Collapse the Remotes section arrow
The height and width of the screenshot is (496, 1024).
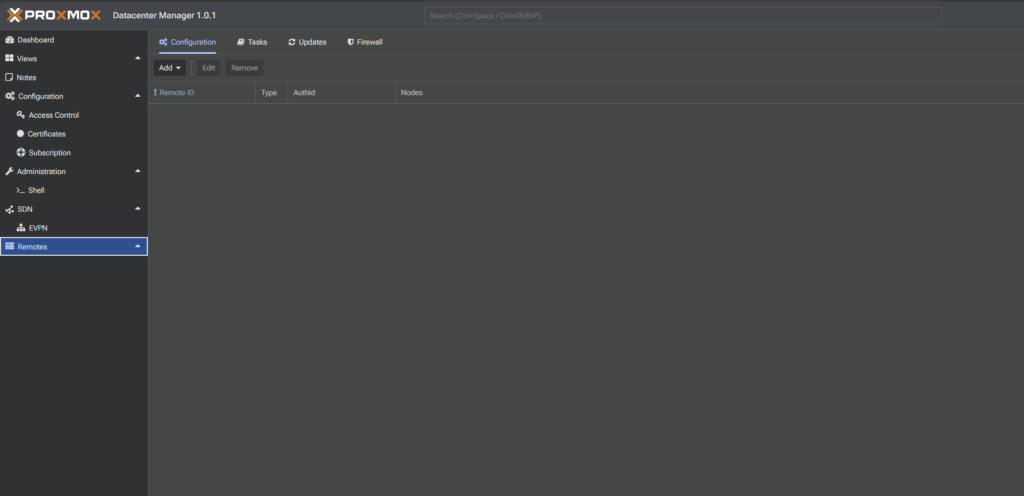137,246
